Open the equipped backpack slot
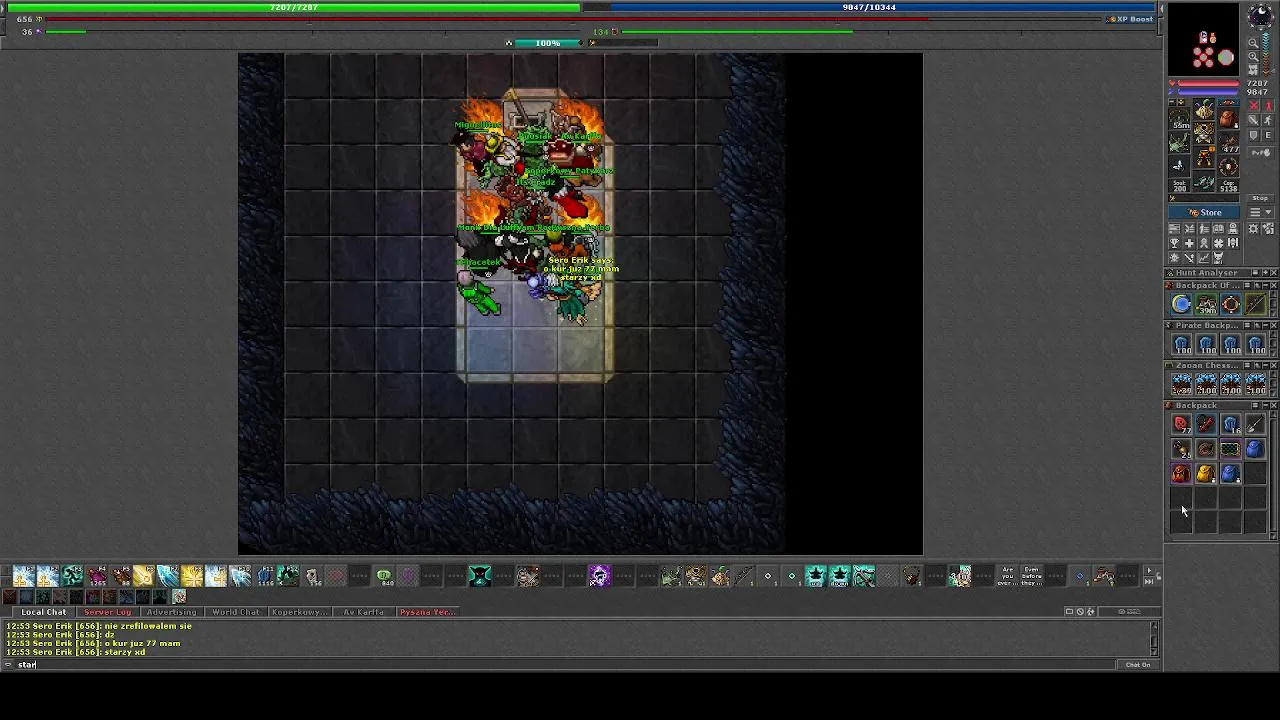The height and width of the screenshot is (720, 1280). click(1228, 118)
